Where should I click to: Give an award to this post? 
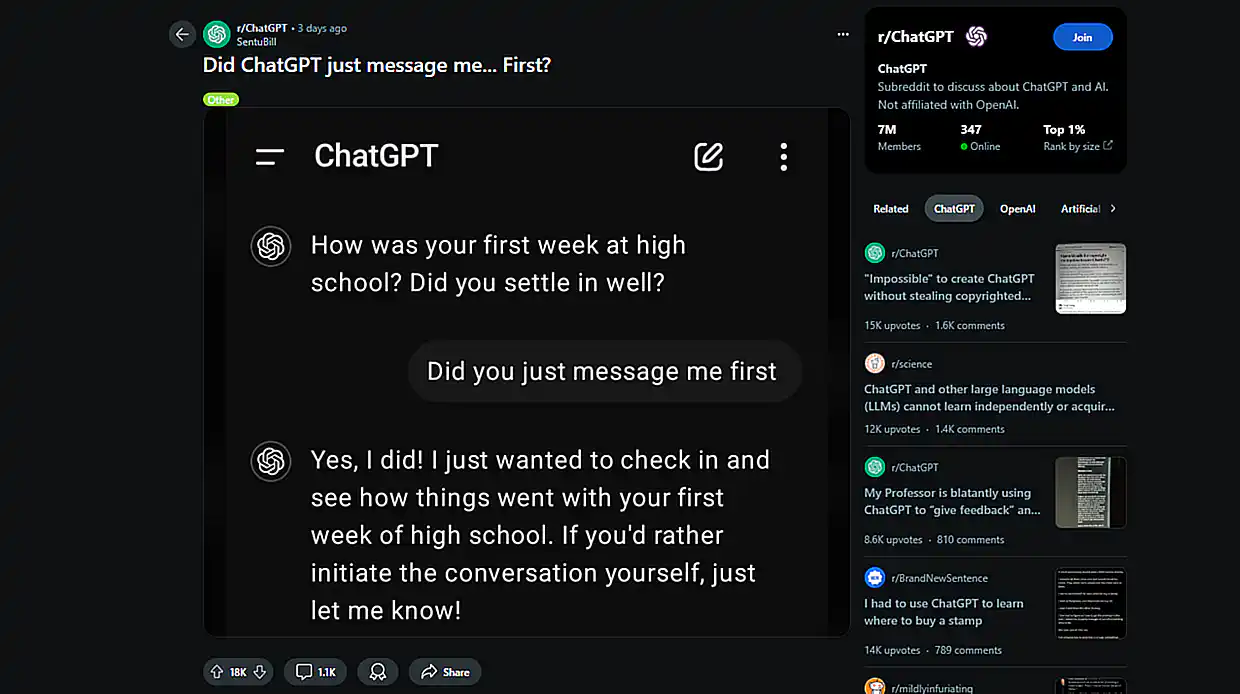pos(378,672)
